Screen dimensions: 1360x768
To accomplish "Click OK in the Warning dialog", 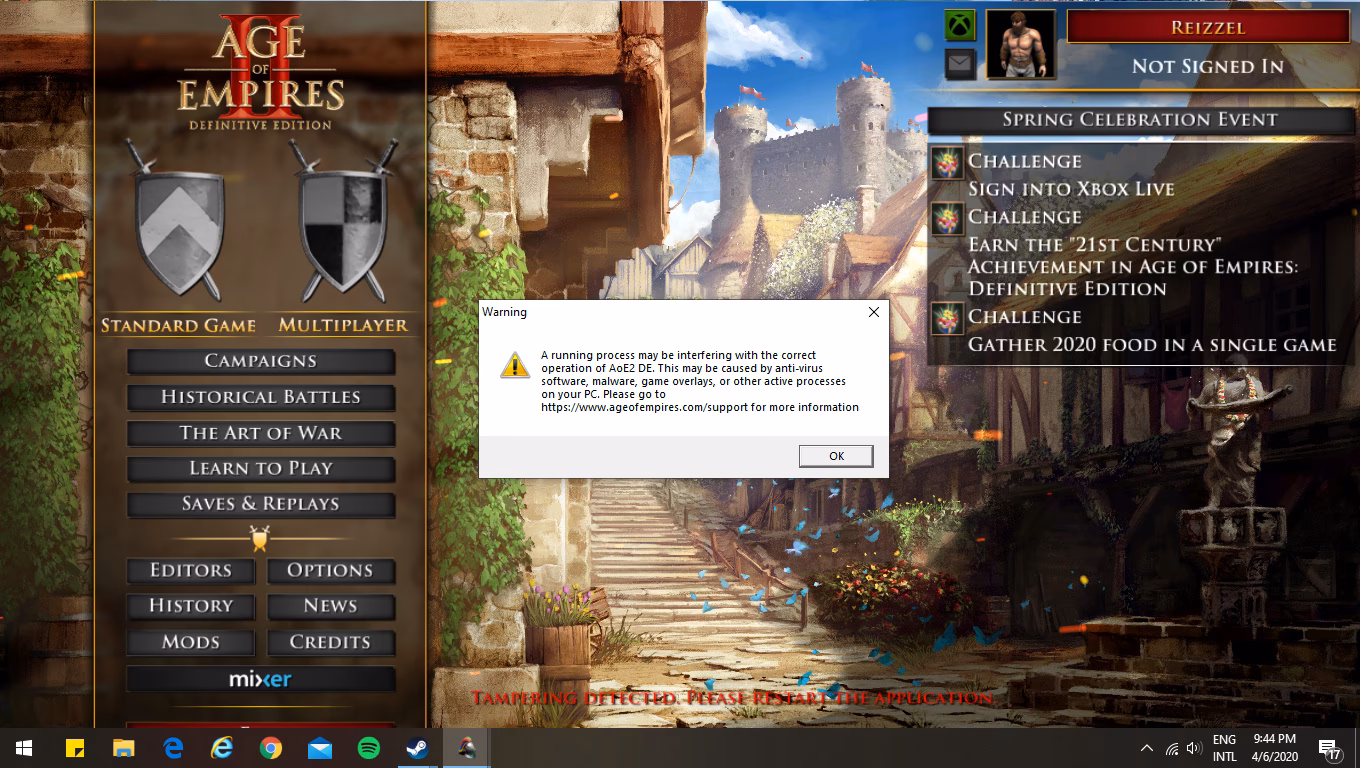I will 837,456.
